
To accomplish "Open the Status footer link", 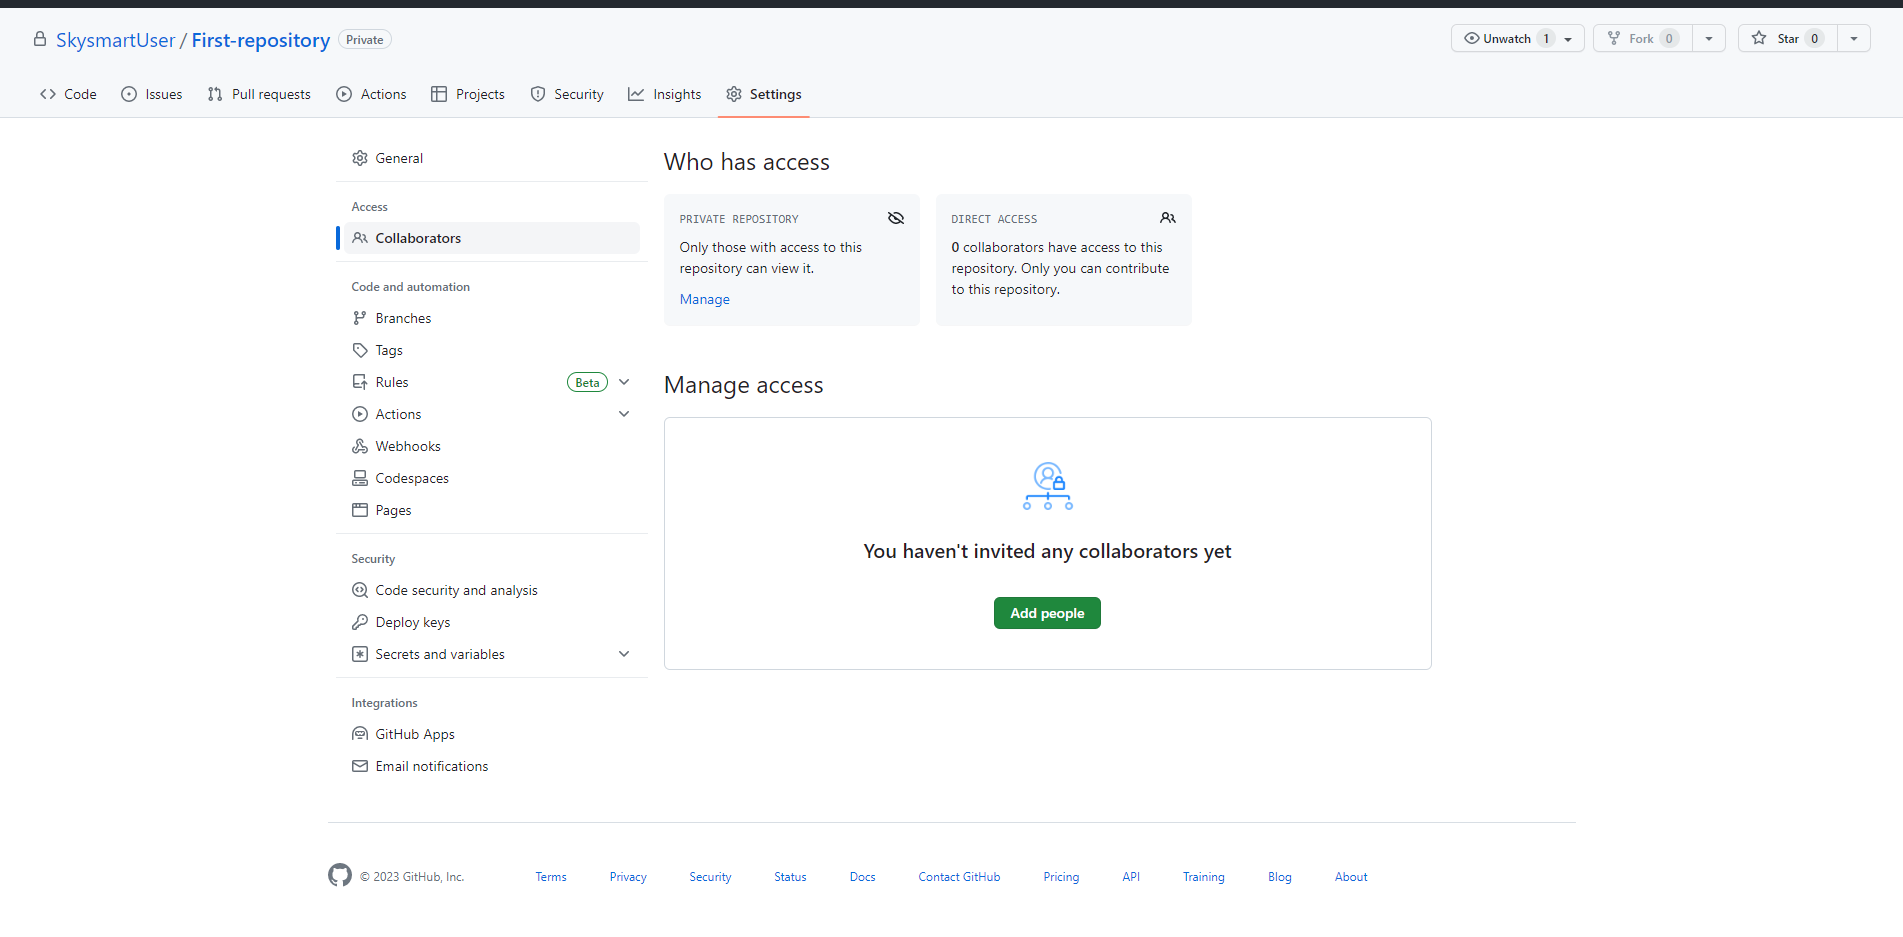I will (x=790, y=877).
